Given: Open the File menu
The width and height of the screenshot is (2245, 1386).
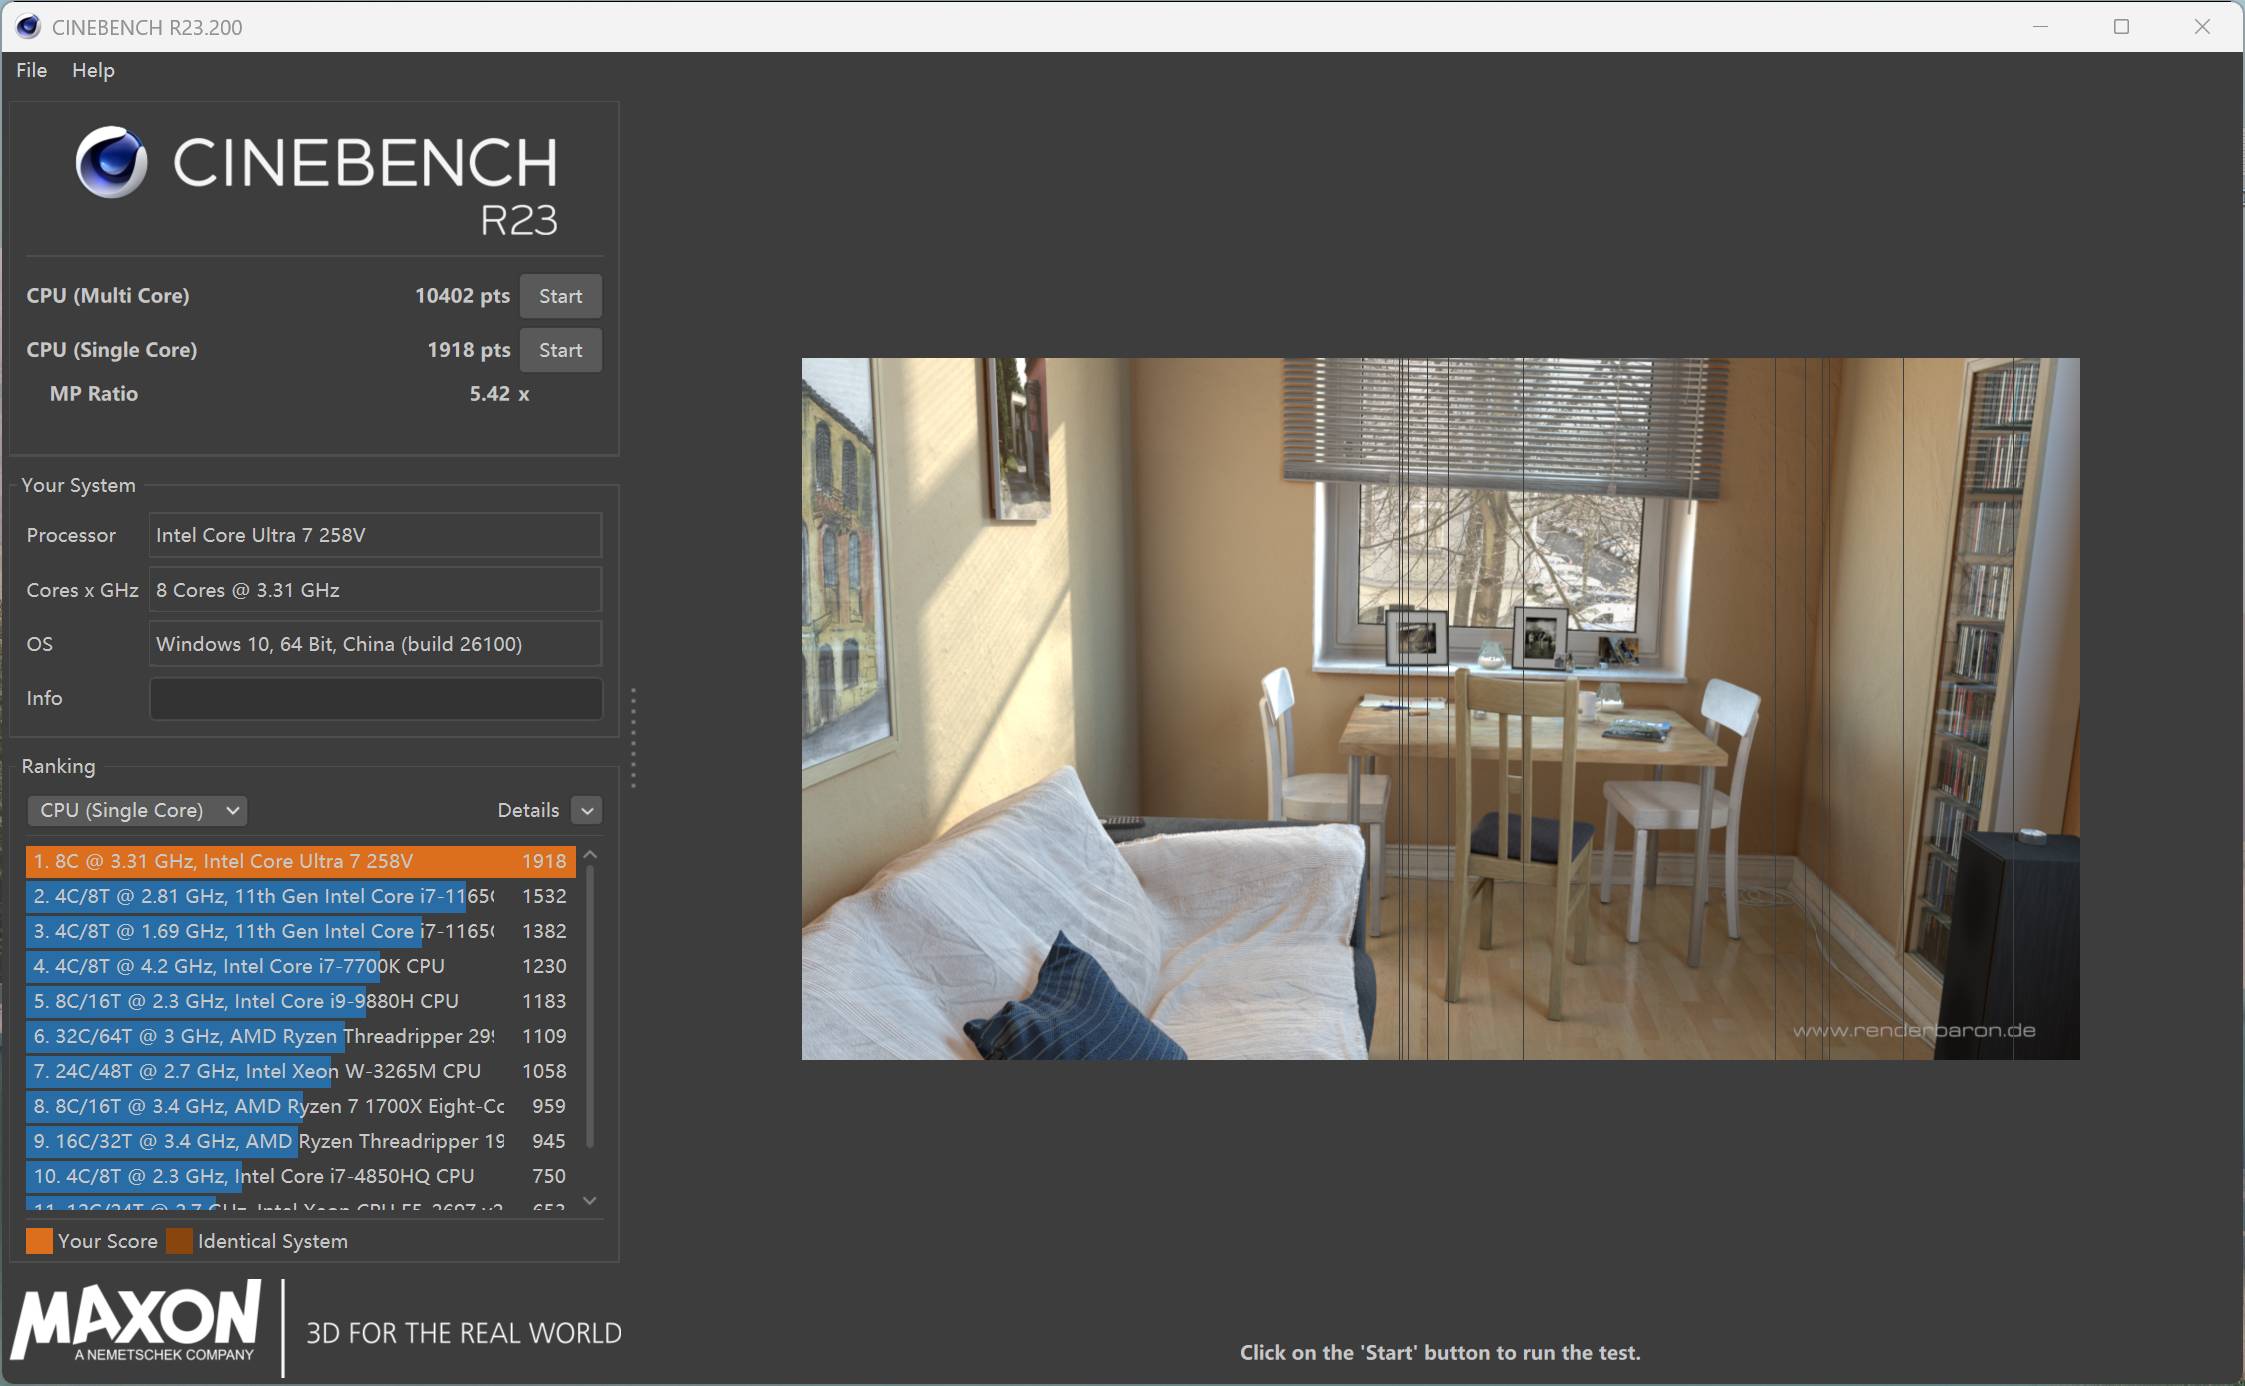Looking at the screenshot, I should pyautogui.click(x=31, y=70).
